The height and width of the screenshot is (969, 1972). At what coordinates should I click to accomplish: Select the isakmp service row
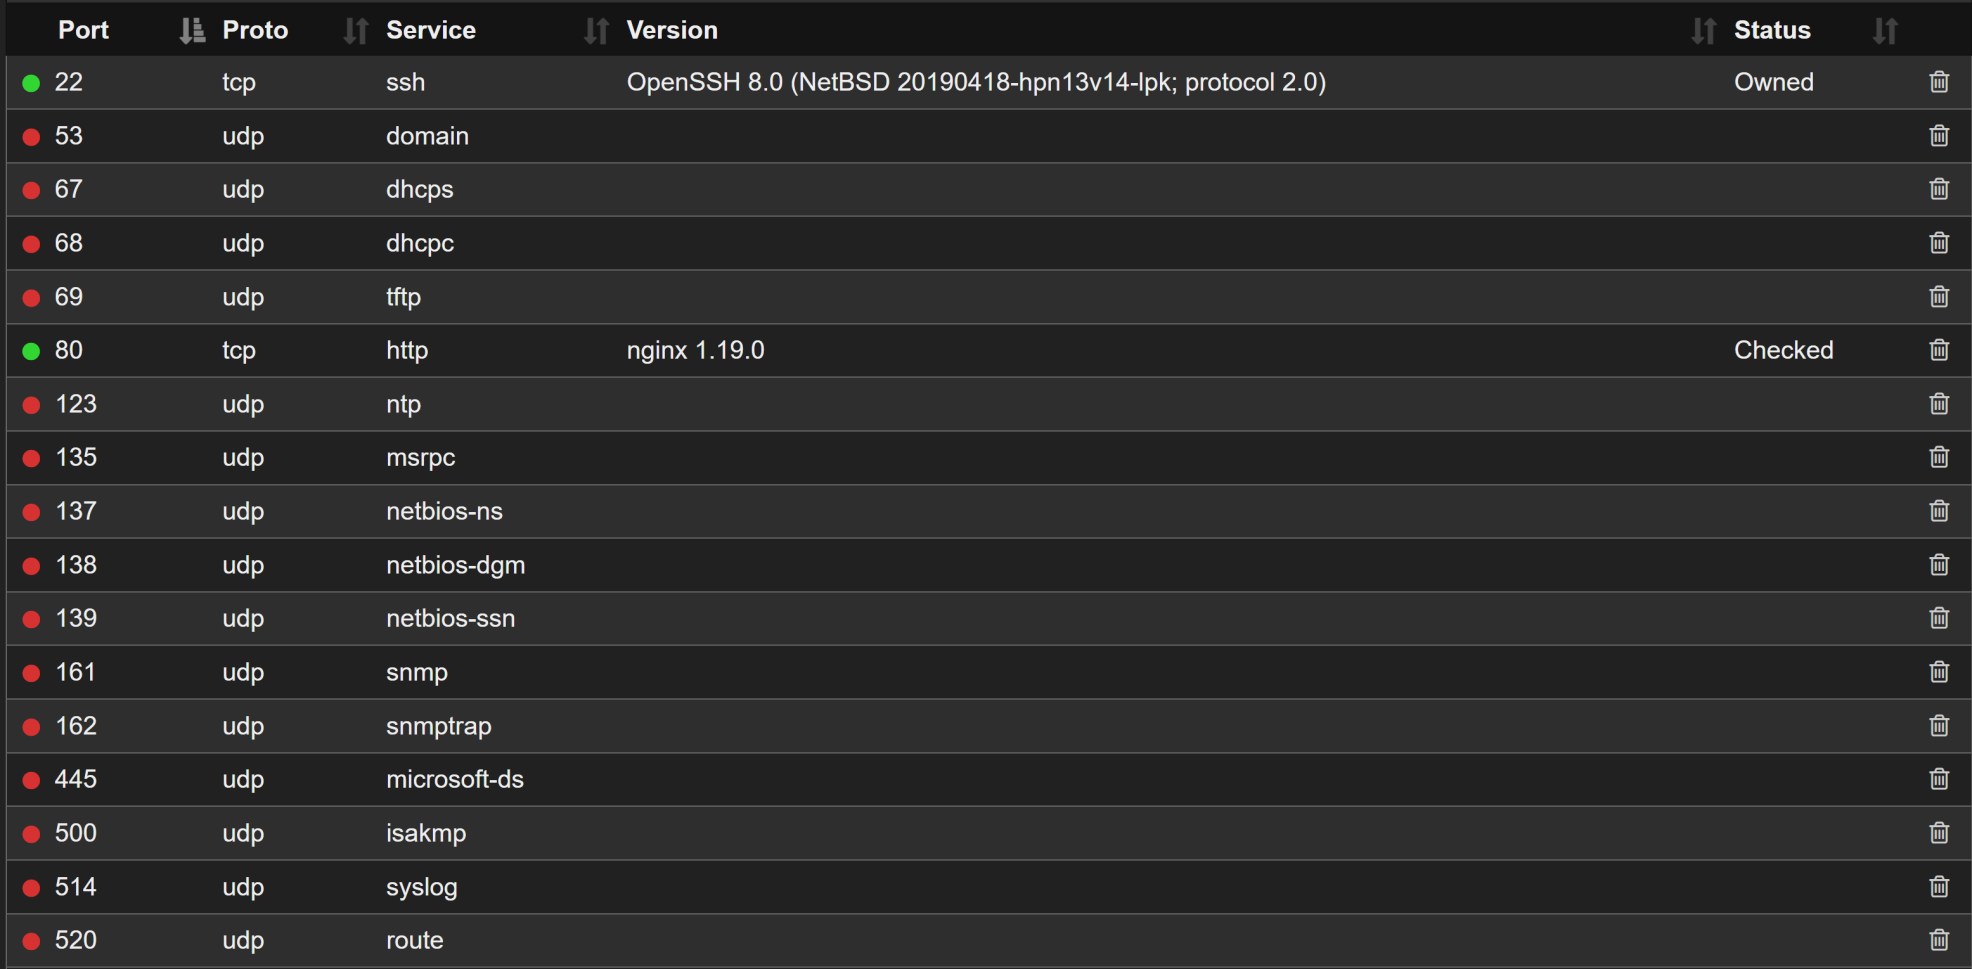pos(426,833)
